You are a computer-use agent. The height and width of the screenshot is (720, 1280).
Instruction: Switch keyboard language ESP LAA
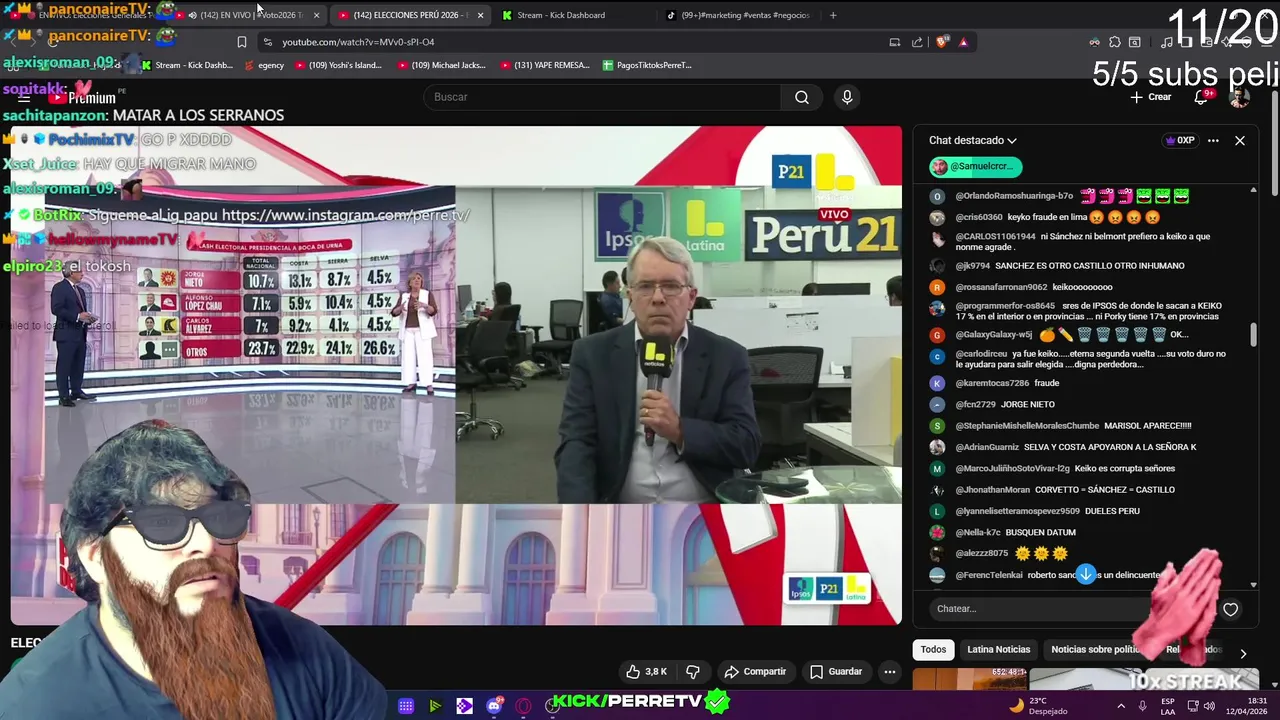(x=1168, y=706)
